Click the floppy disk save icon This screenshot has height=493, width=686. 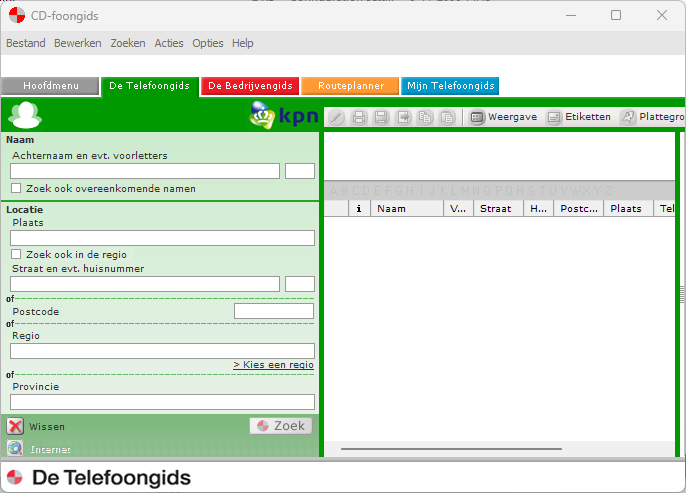tap(381, 117)
